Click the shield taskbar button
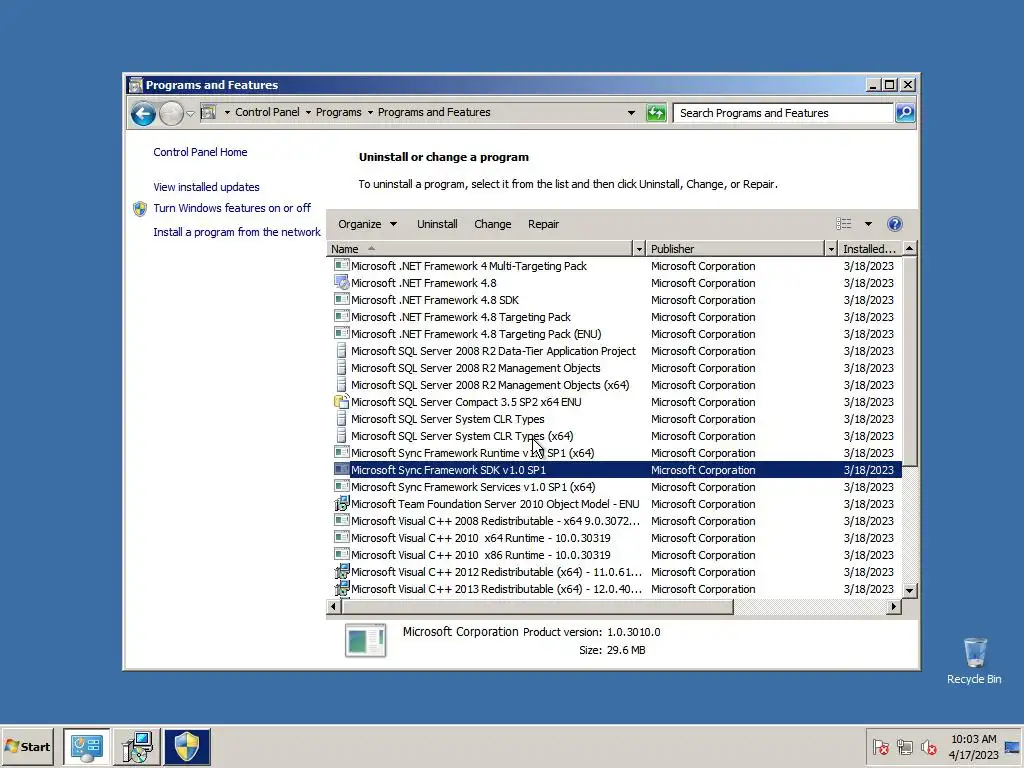Viewport: 1024px width, 768px height. [x=187, y=747]
